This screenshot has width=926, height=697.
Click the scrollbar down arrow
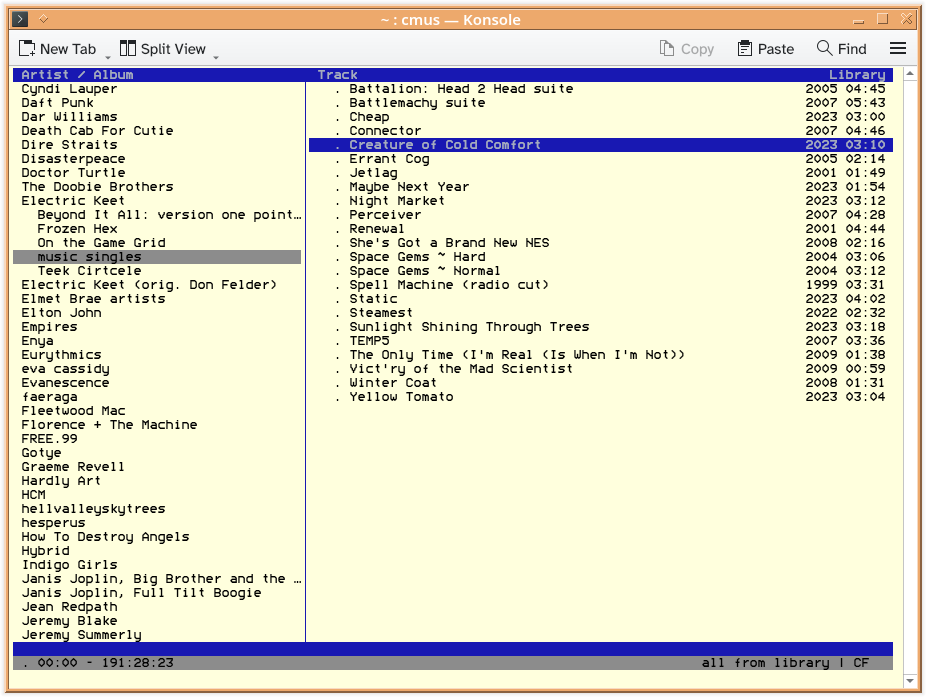coord(910,680)
